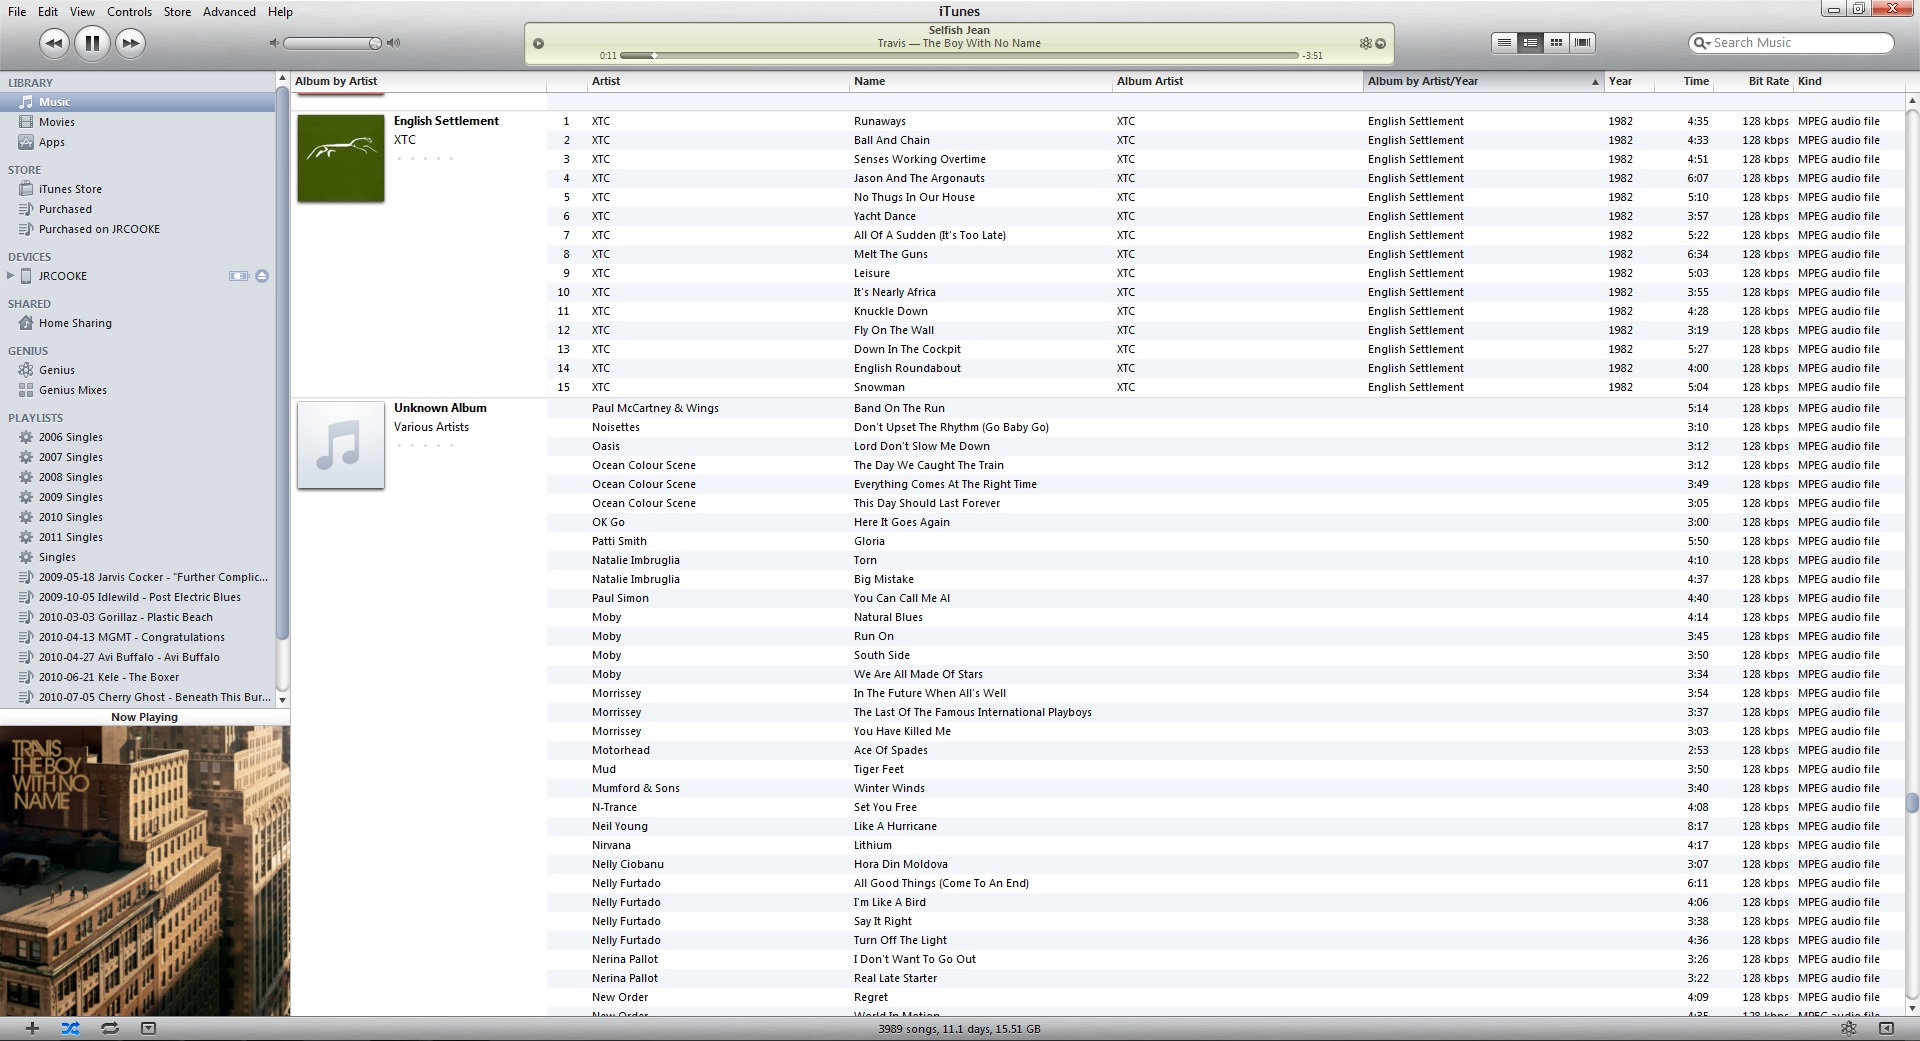Toggle shuffle mode

pyautogui.click(x=70, y=1028)
